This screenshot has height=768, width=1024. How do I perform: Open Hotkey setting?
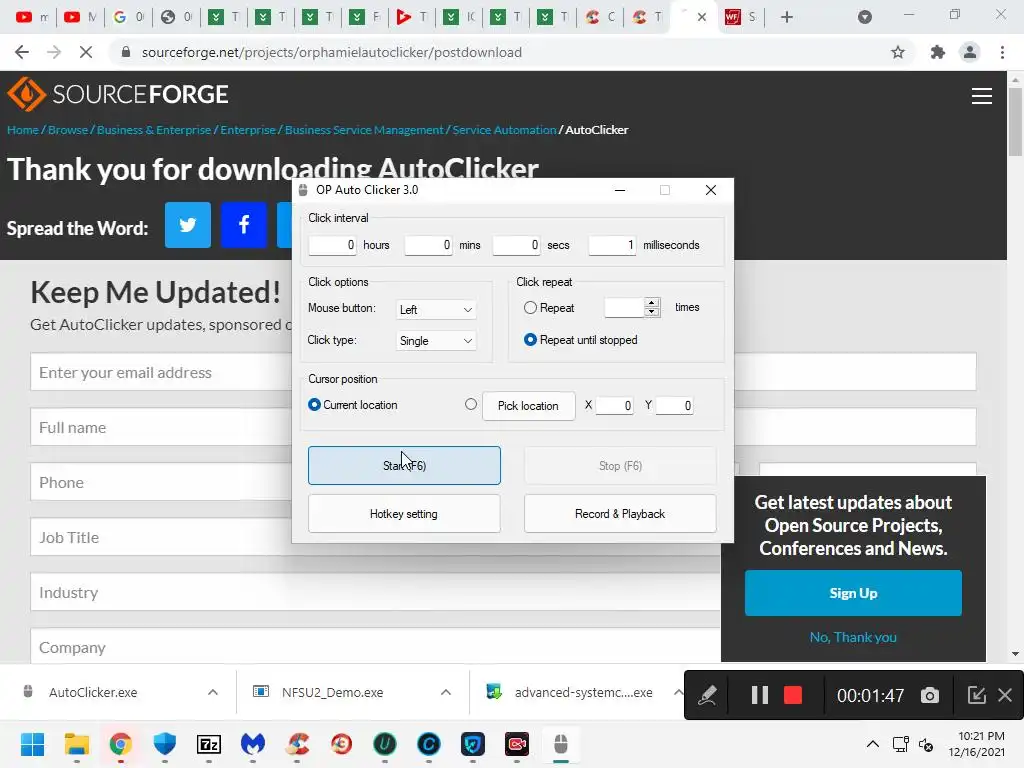404,514
